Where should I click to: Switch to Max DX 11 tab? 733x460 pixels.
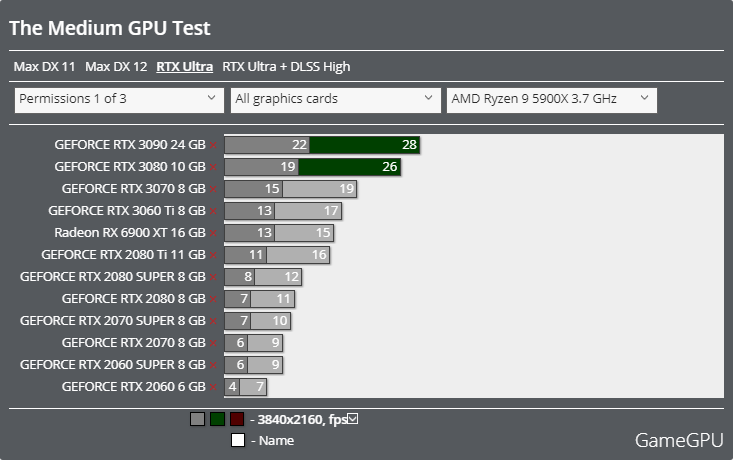point(44,66)
